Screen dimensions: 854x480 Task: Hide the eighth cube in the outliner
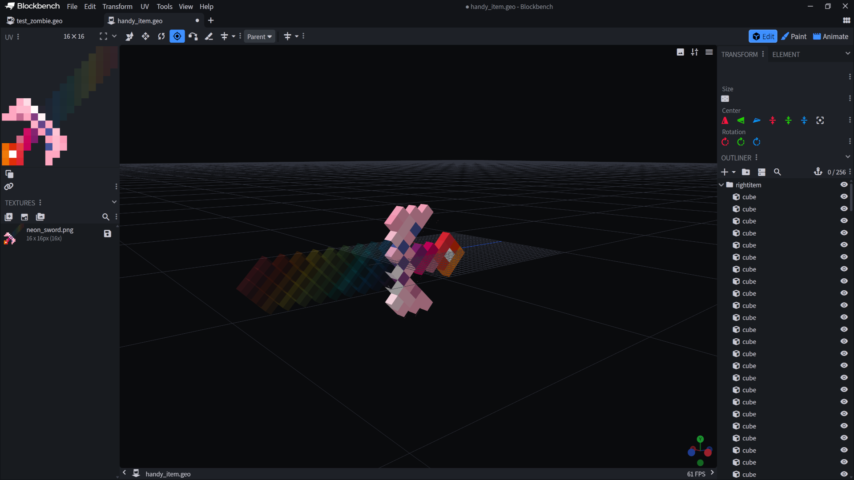pos(844,282)
